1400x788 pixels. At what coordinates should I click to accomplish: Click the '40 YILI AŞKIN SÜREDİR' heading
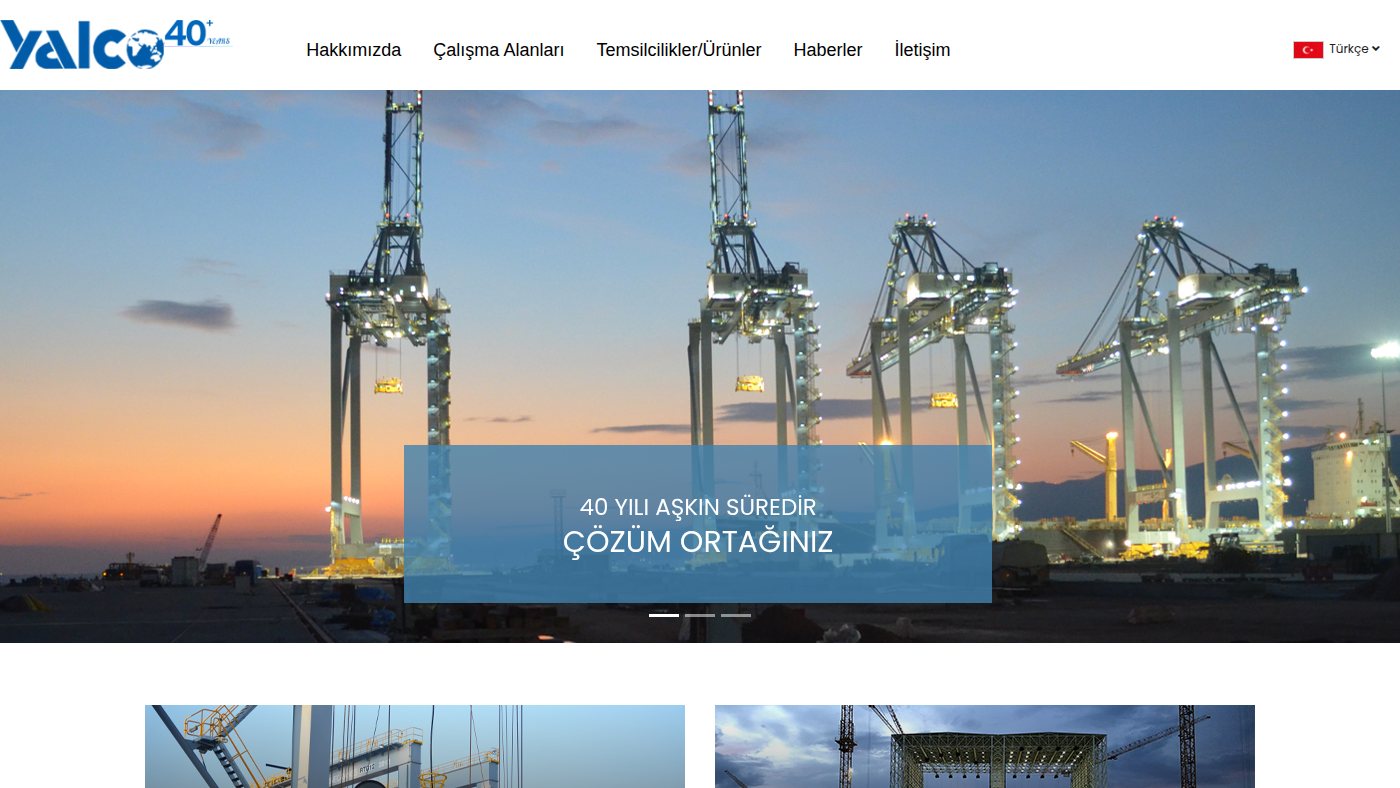click(698, 507)
